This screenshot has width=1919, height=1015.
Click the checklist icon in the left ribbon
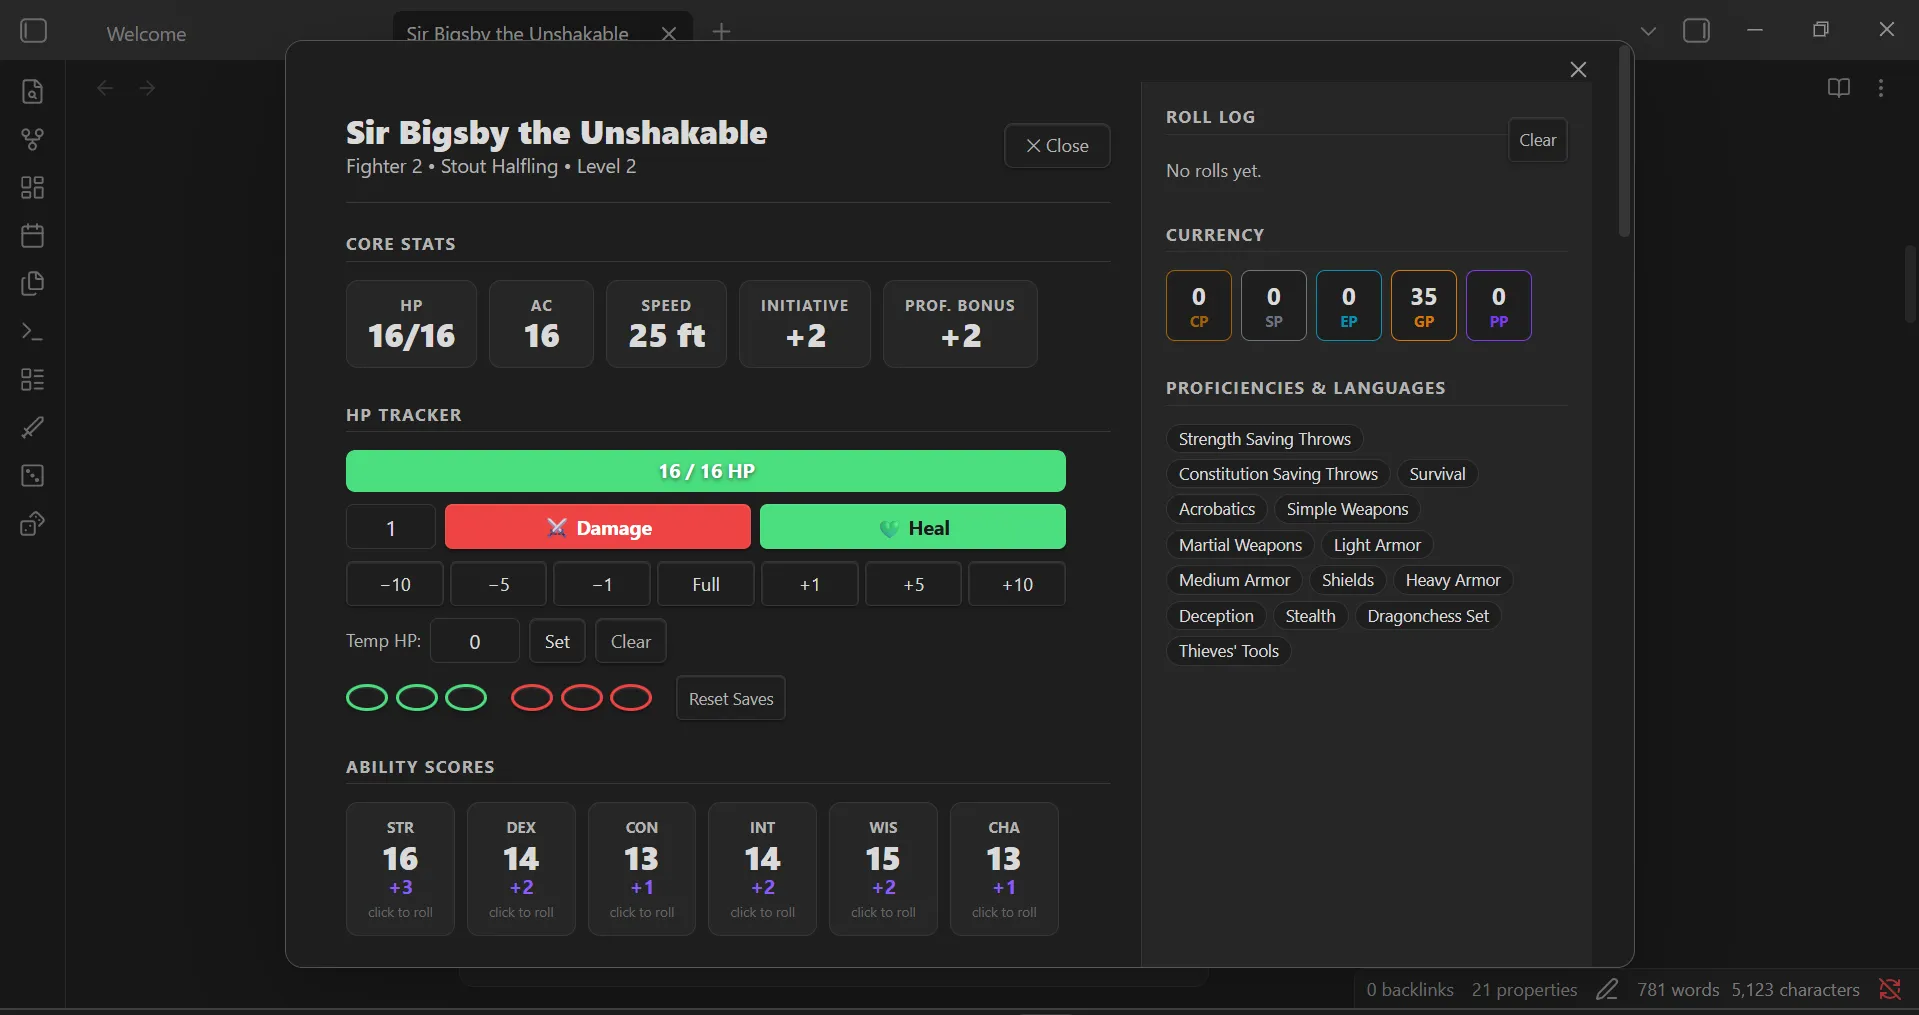coord(32,379)
